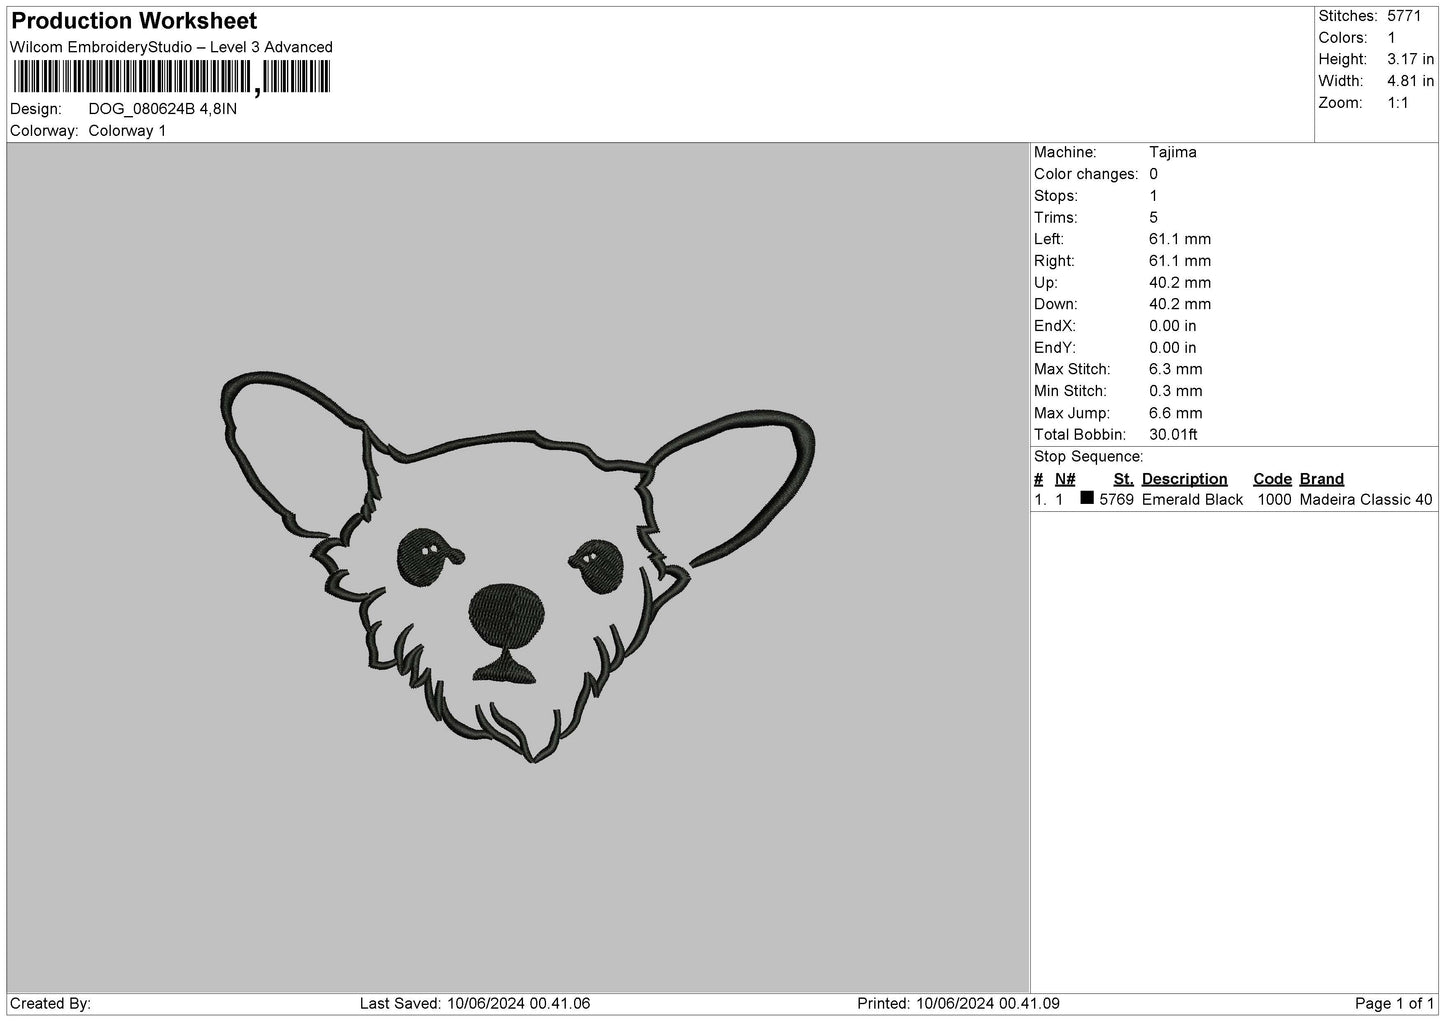Click the thread code 1000
1445x1021 pixels.
(1274, 500)
